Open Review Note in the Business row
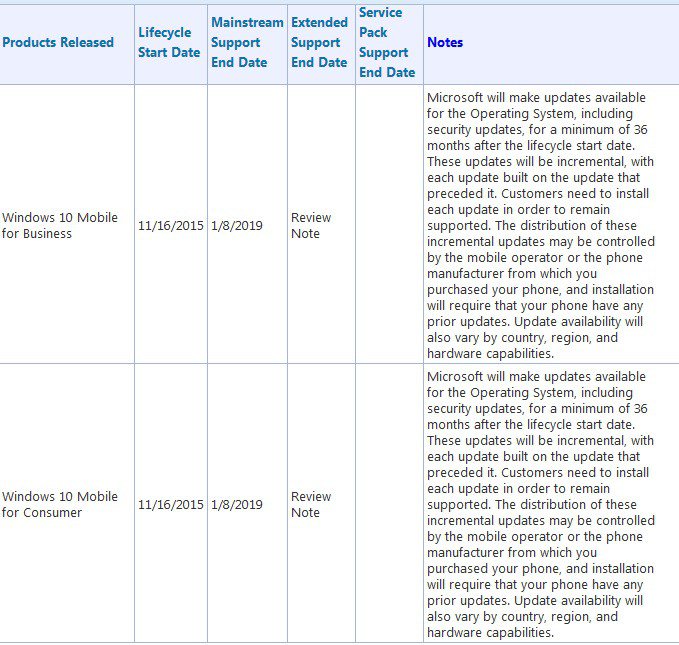This screenshot has height=645, width=679. pos(311,225)
